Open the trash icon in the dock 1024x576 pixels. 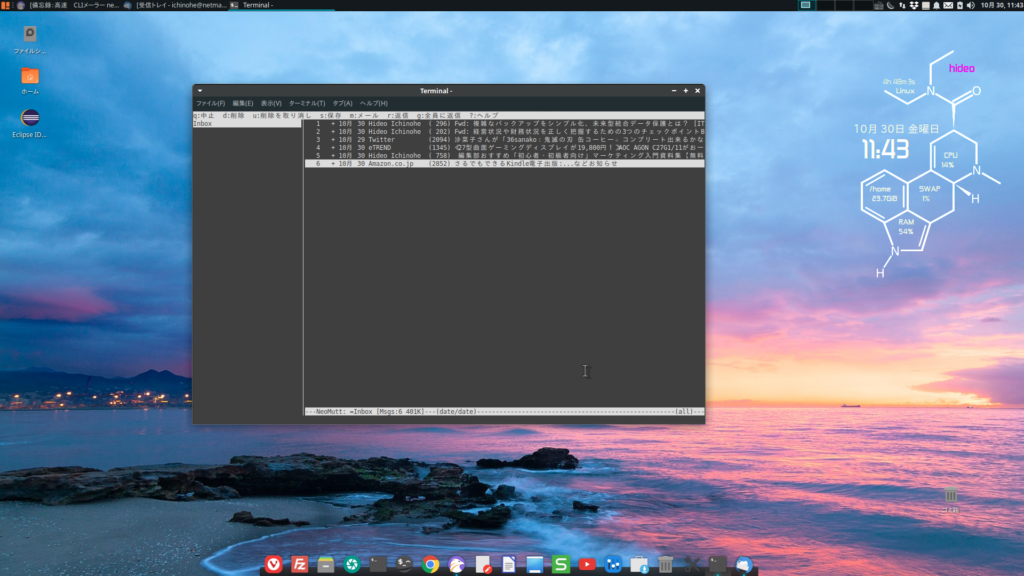(665, 566)
